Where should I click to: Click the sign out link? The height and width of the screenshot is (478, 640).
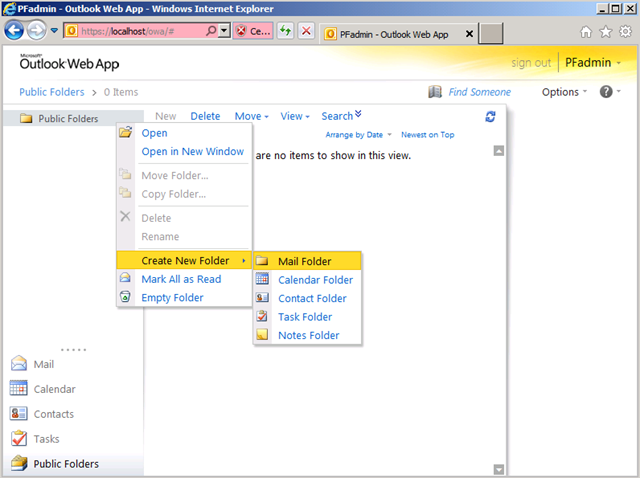[531, 63]
